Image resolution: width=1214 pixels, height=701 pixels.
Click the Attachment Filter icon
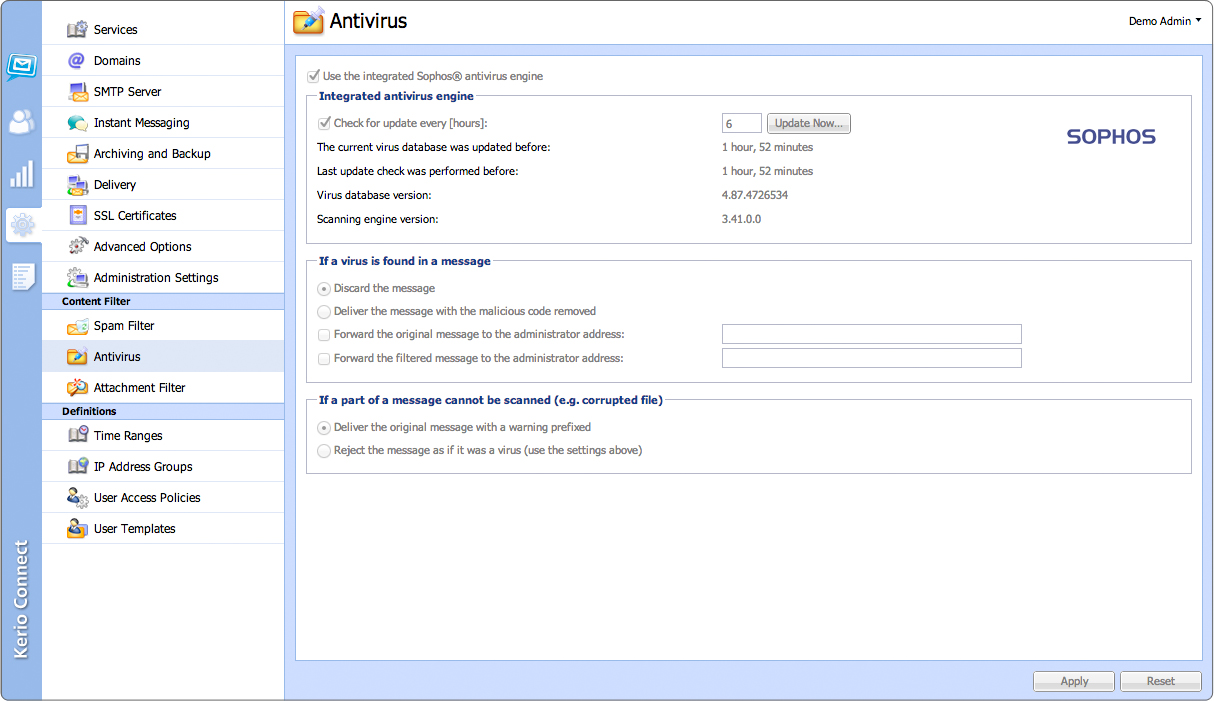[x=77, y=388]
